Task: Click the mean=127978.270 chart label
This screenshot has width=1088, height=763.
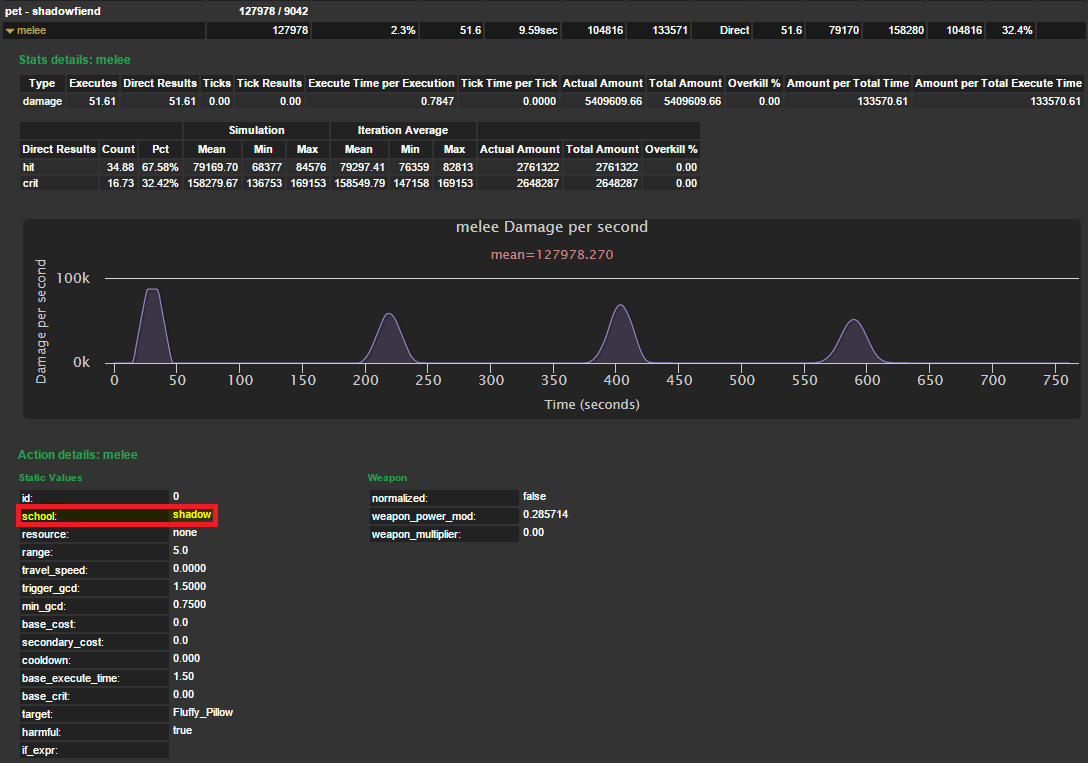Action: pyautogui.click(x=551, y=254)
